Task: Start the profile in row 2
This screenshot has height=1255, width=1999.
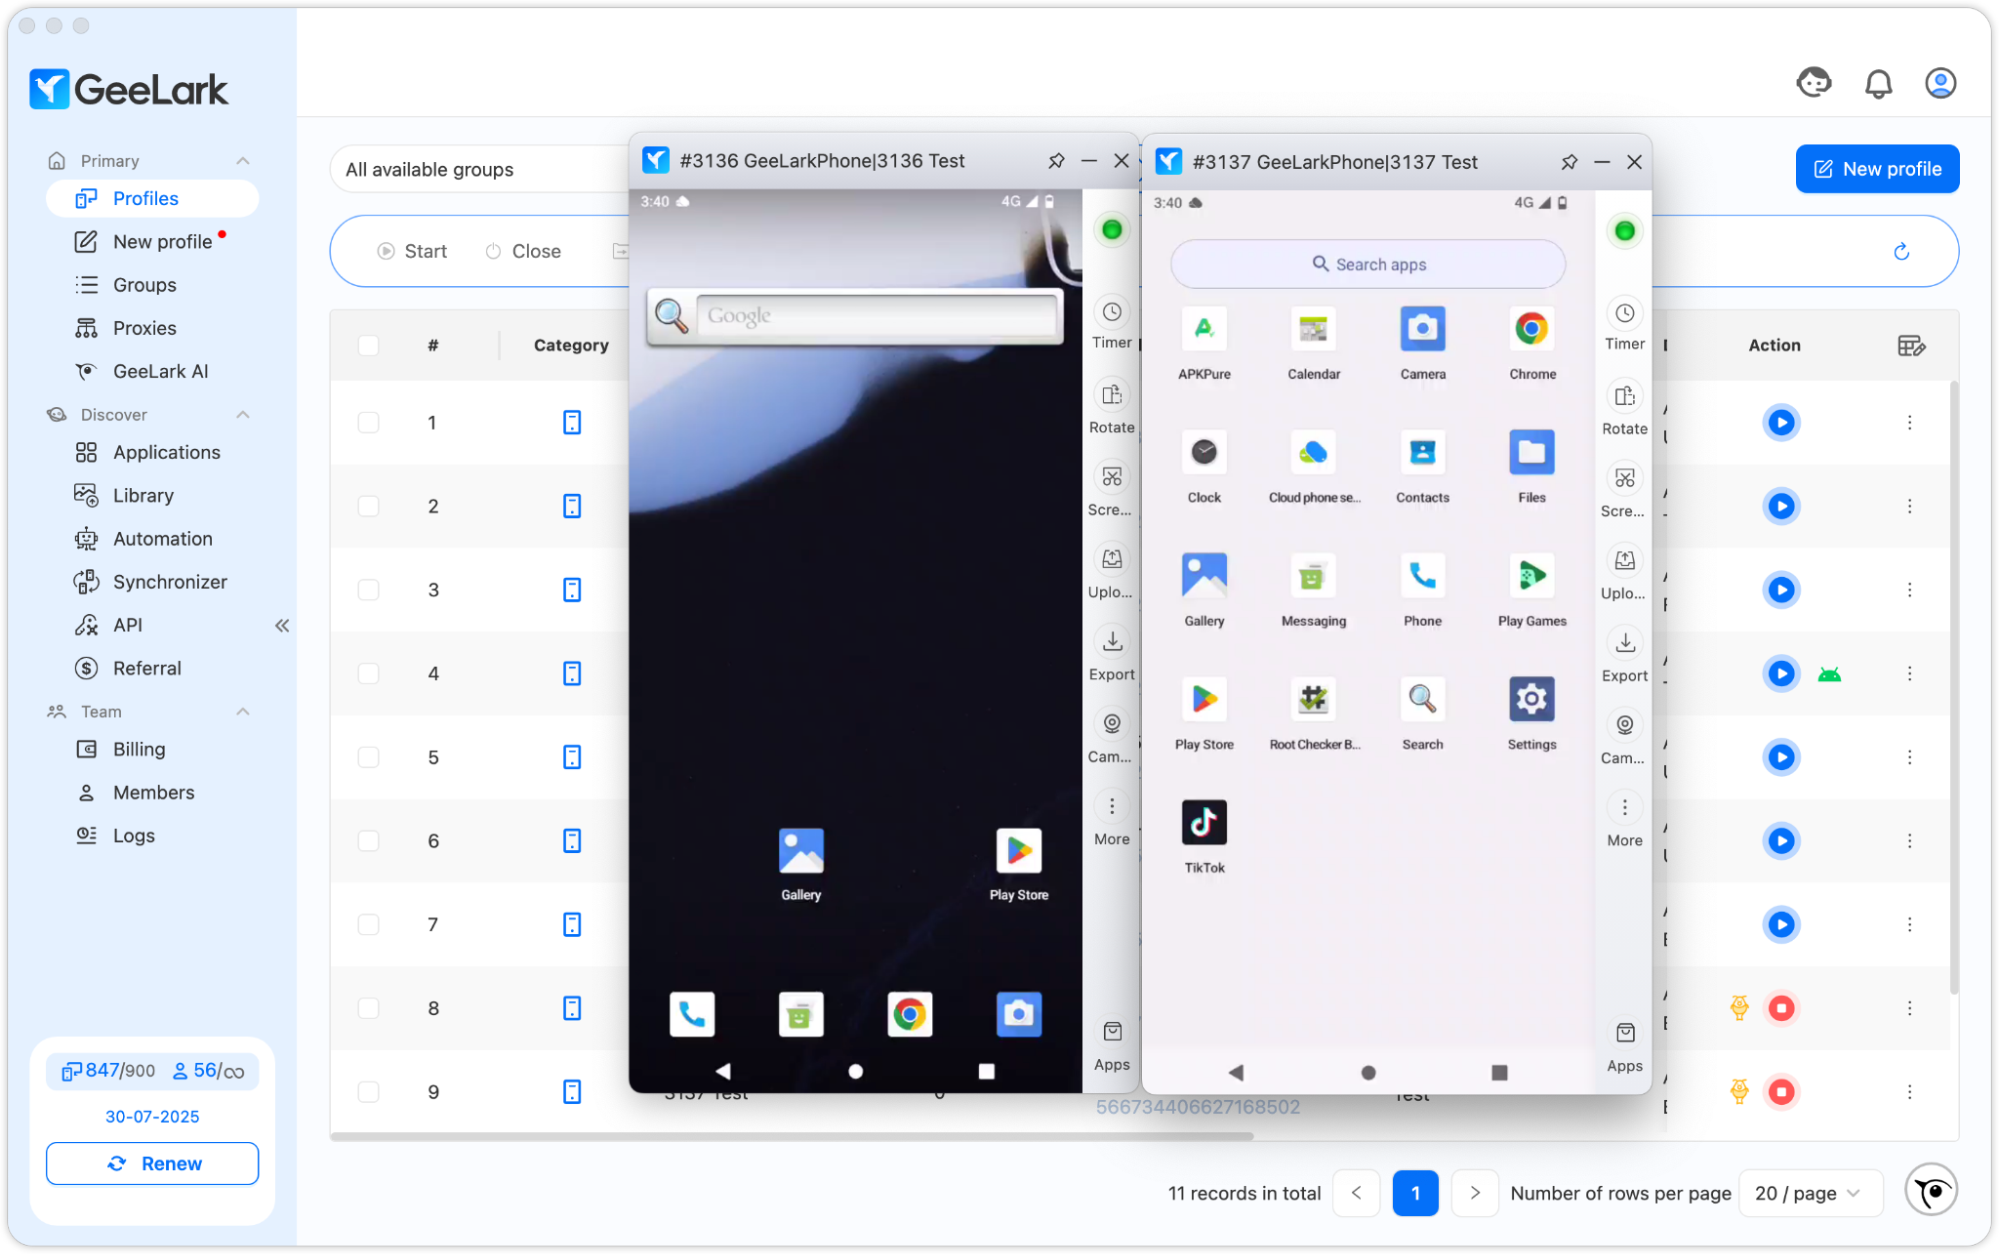Action: coord(1780,506)
